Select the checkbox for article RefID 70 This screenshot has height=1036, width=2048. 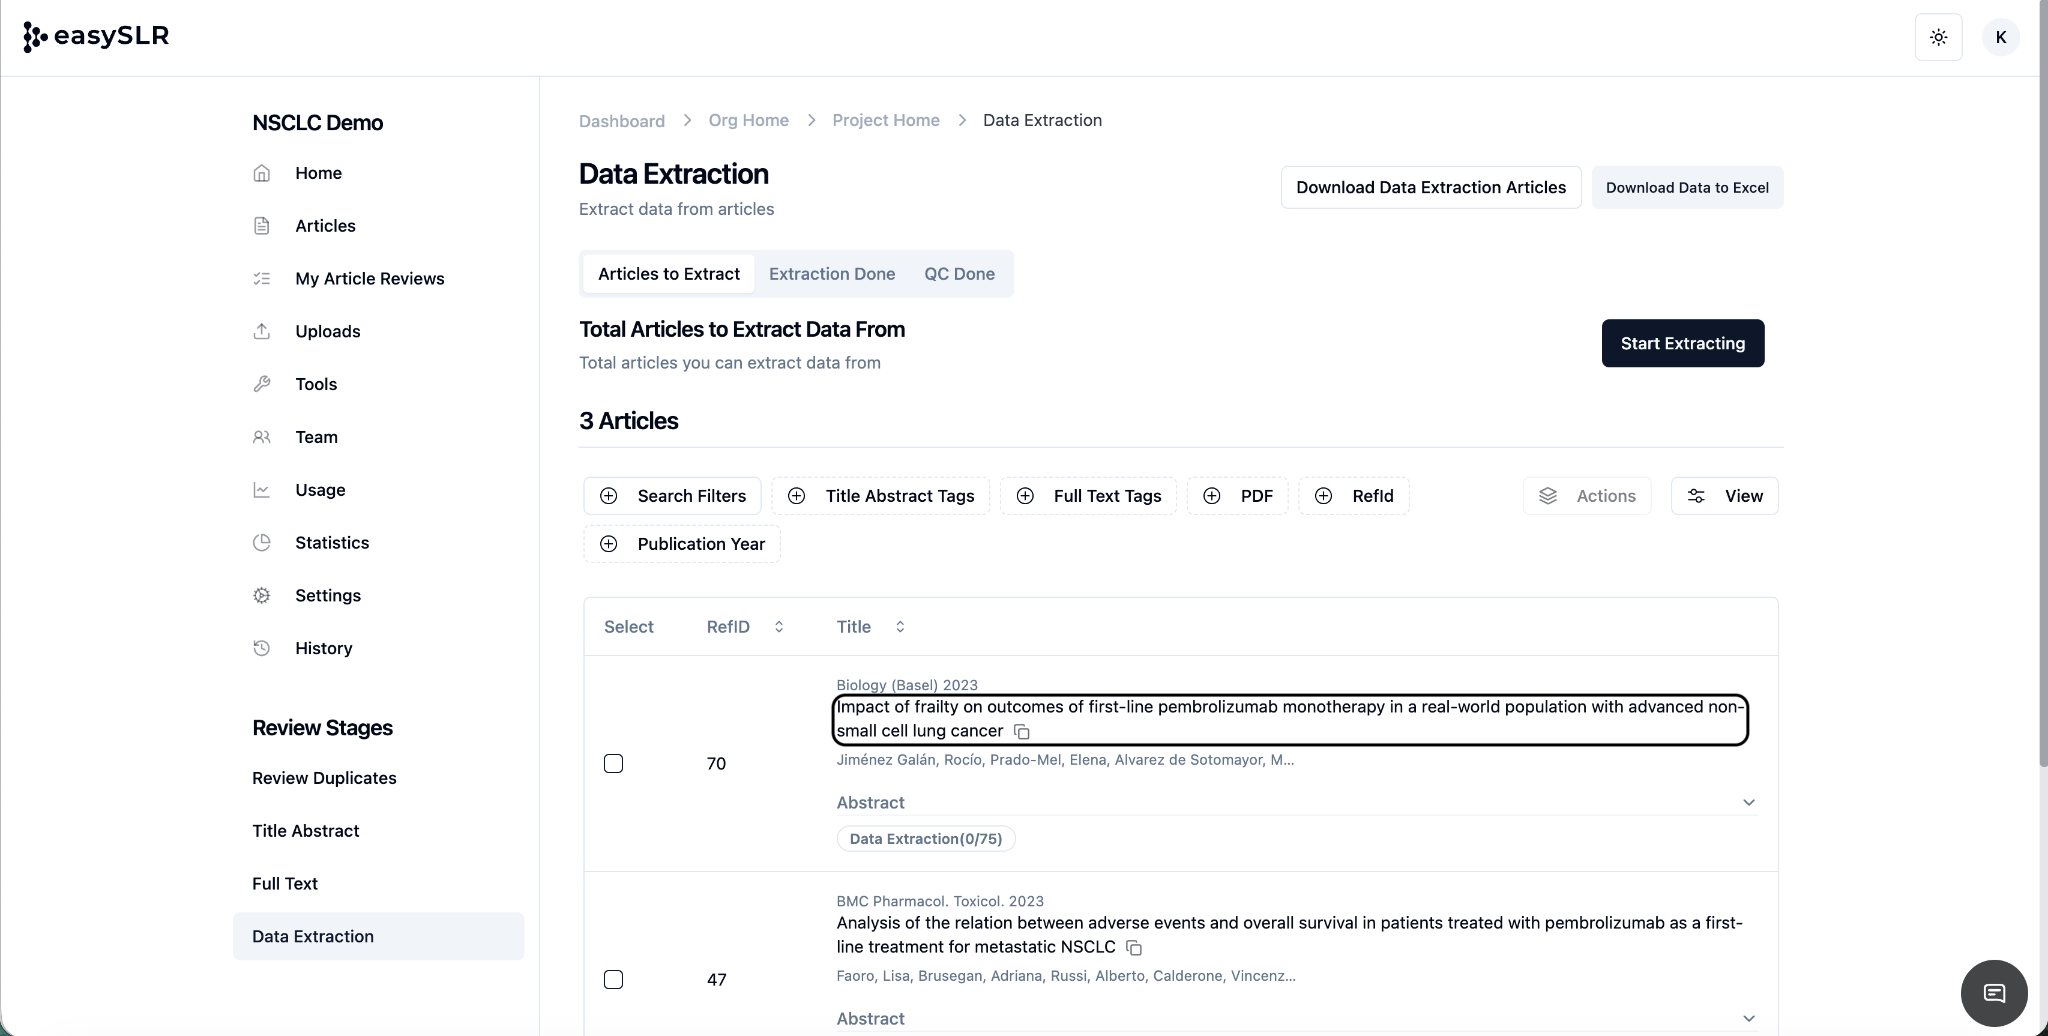click(x=614, y=764)
